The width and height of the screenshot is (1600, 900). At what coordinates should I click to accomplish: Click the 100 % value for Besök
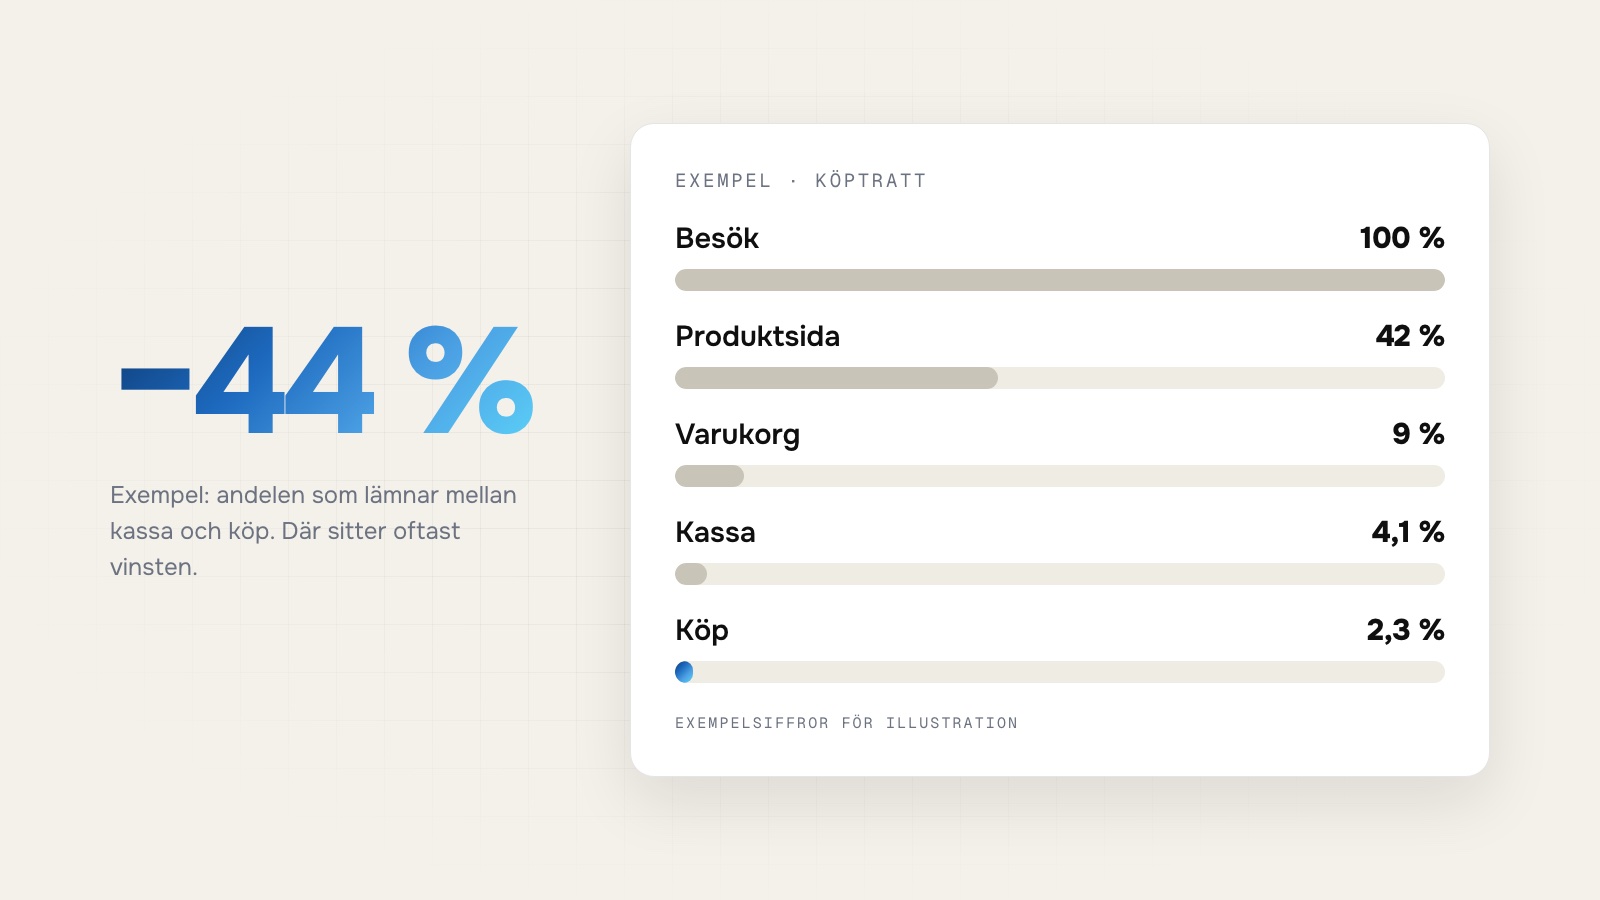[1402, 238]
